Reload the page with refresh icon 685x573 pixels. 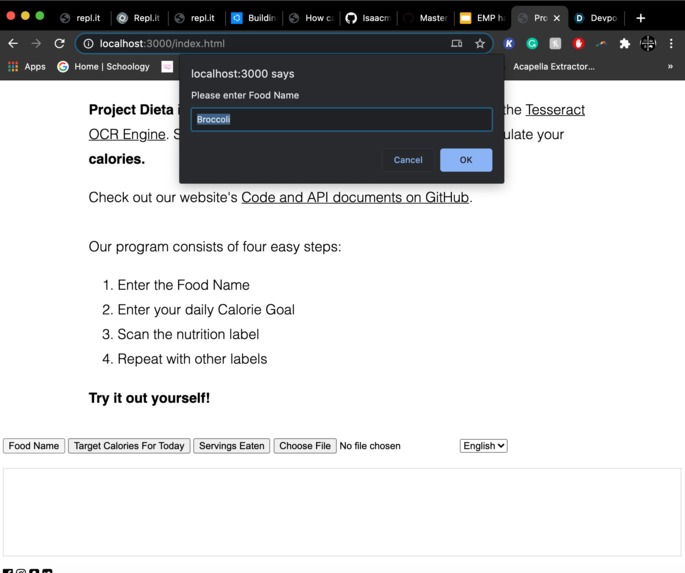[x=59, y=43]
